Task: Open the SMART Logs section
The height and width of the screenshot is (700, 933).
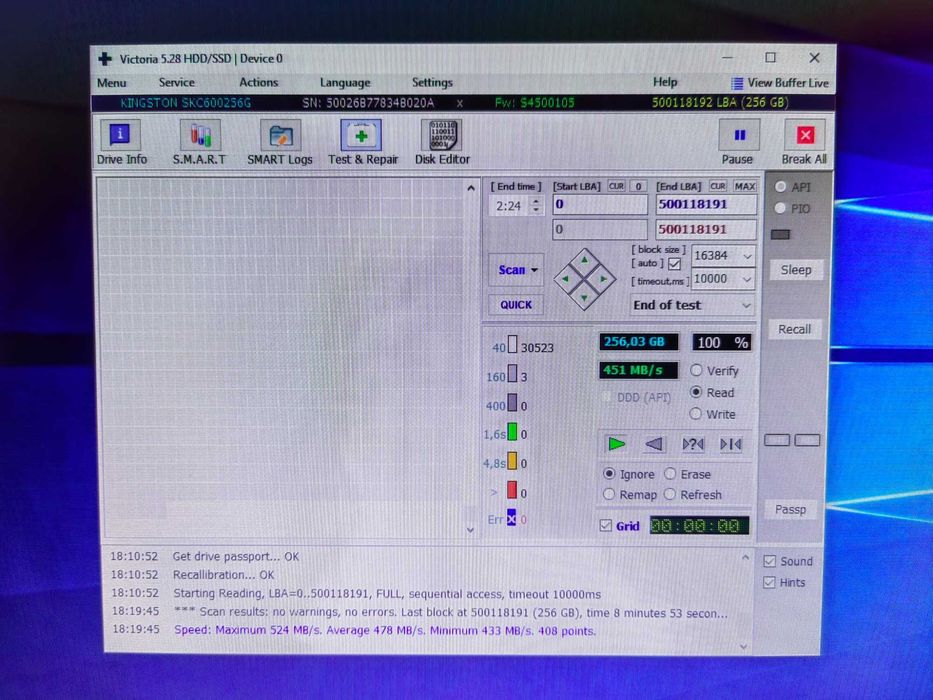Action: 280,142
